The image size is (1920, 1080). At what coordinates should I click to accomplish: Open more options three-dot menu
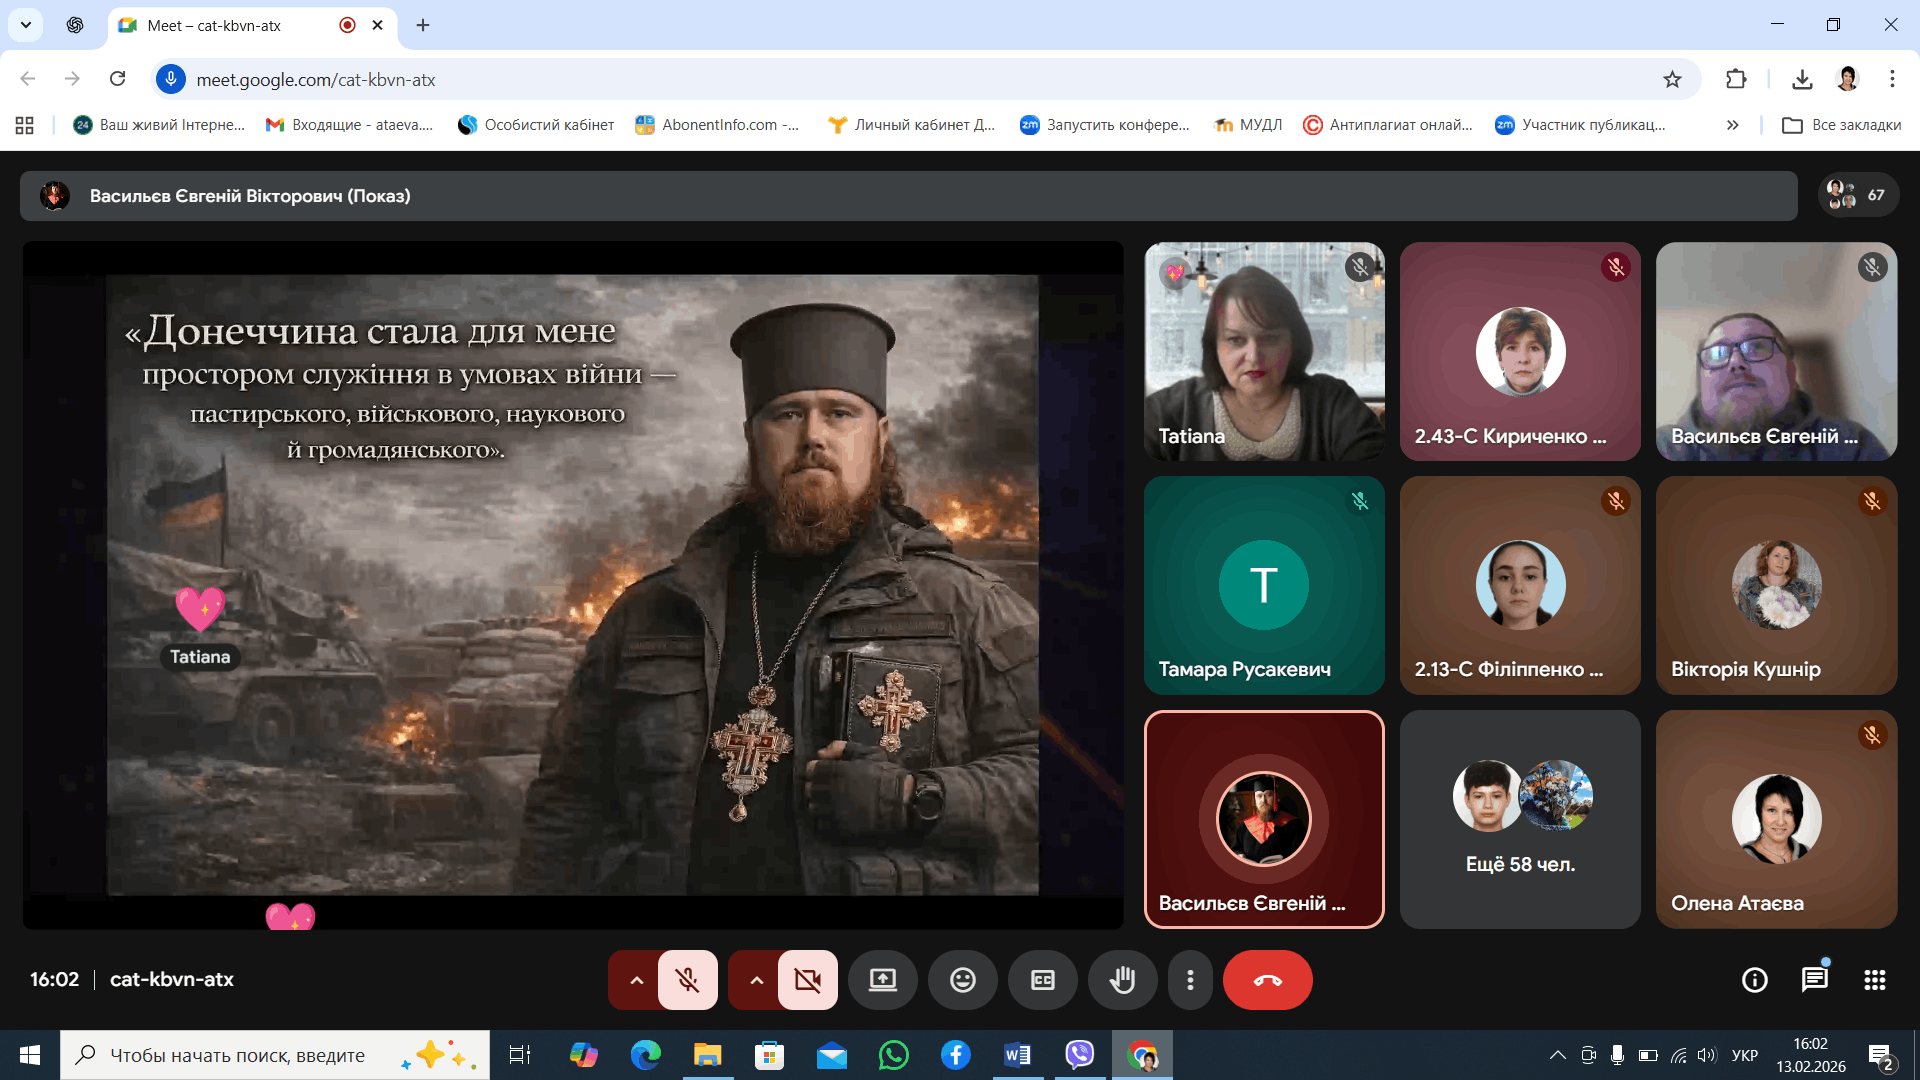(1189, 980)
